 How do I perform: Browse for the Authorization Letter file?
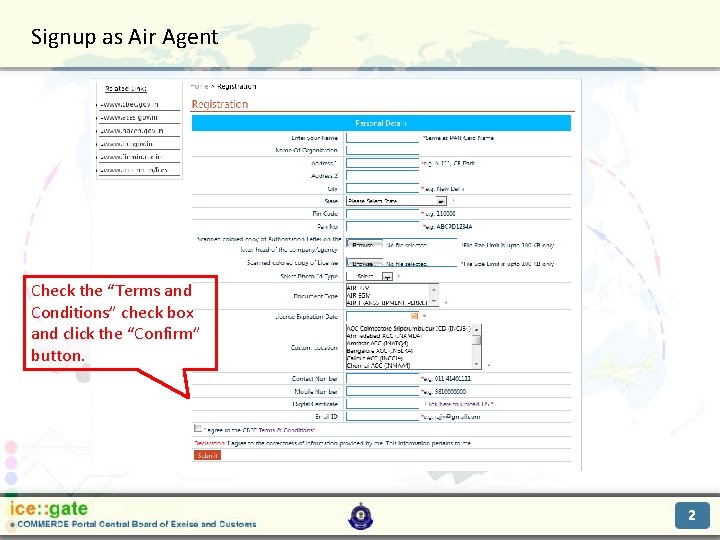[365, 245]
